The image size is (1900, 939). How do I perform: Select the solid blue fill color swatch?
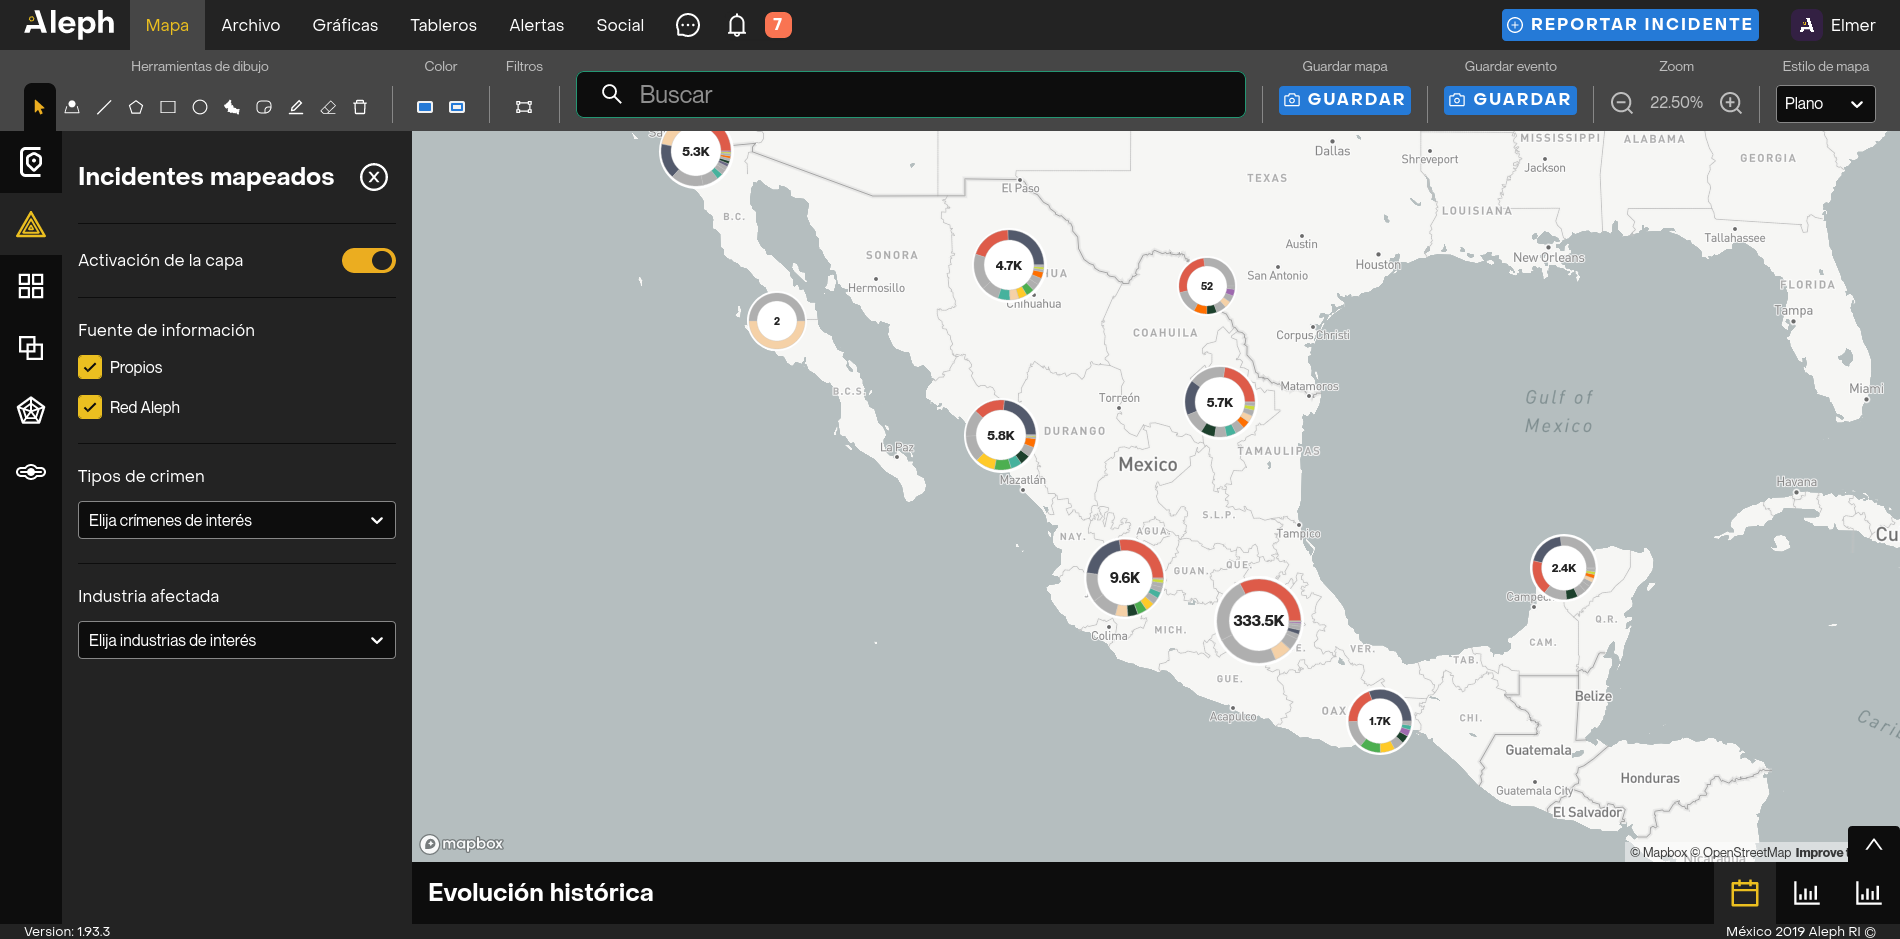coord(425,107)
